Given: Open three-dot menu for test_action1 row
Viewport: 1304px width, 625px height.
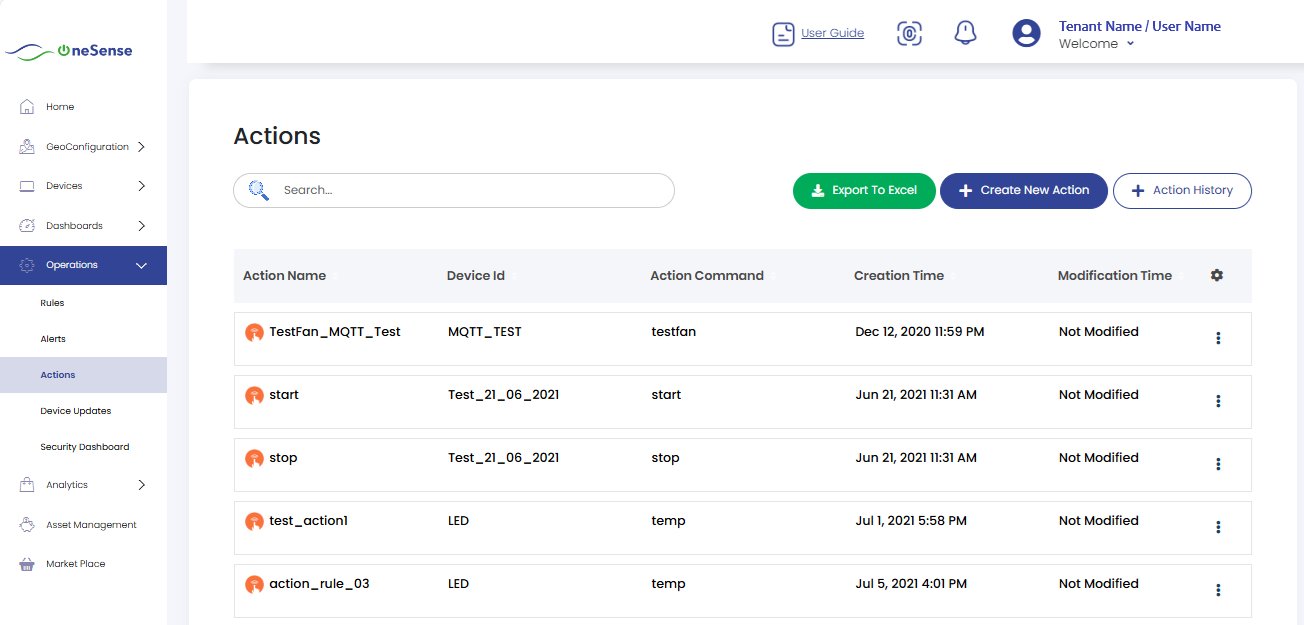Looking at the screenshot, I should (1218, 527).
